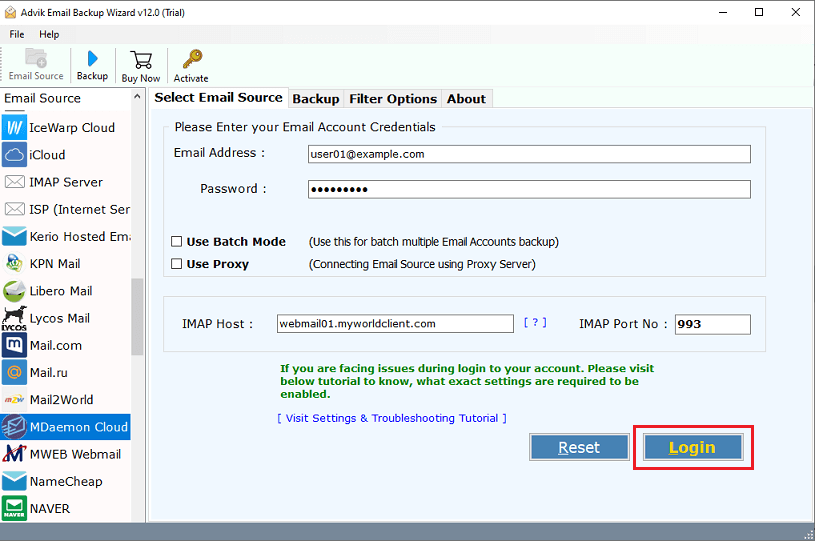Image resolution: width=815 pixels, height=541 pixels.
Task: Select Lycos Mail text in source list
Action: [x=60, y=319]
